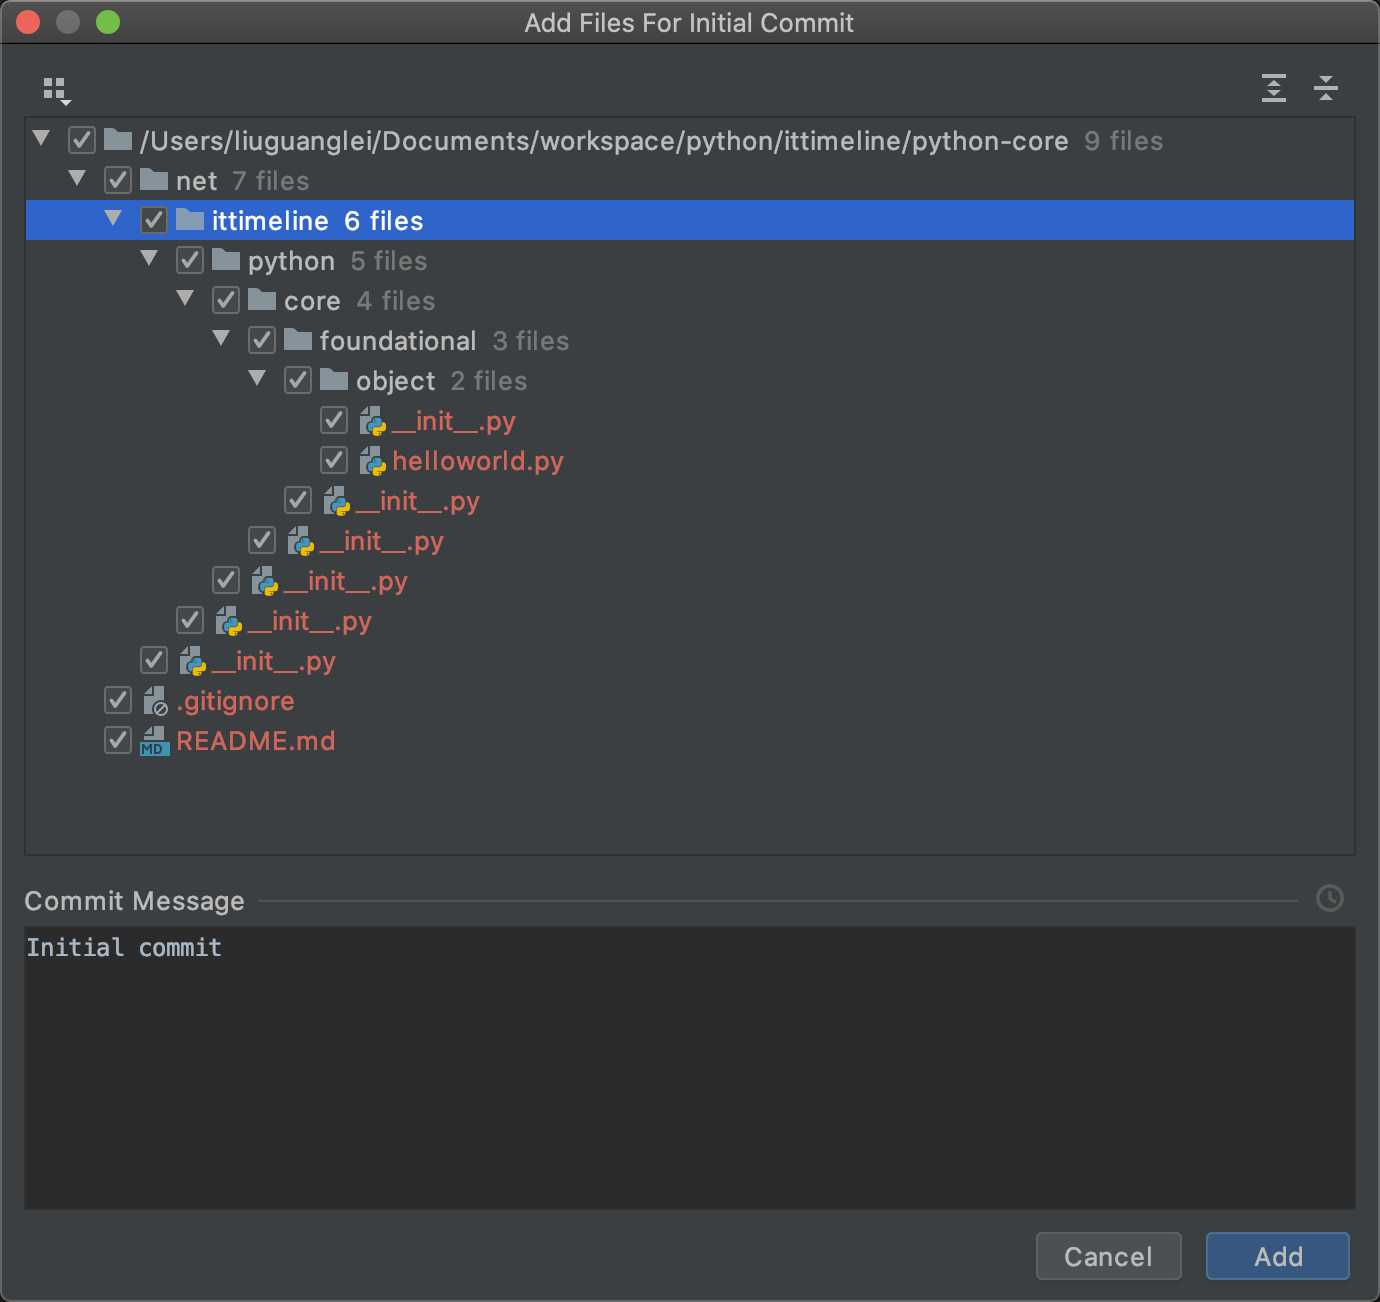Click the Collapse All toolbar icon

1326,88
